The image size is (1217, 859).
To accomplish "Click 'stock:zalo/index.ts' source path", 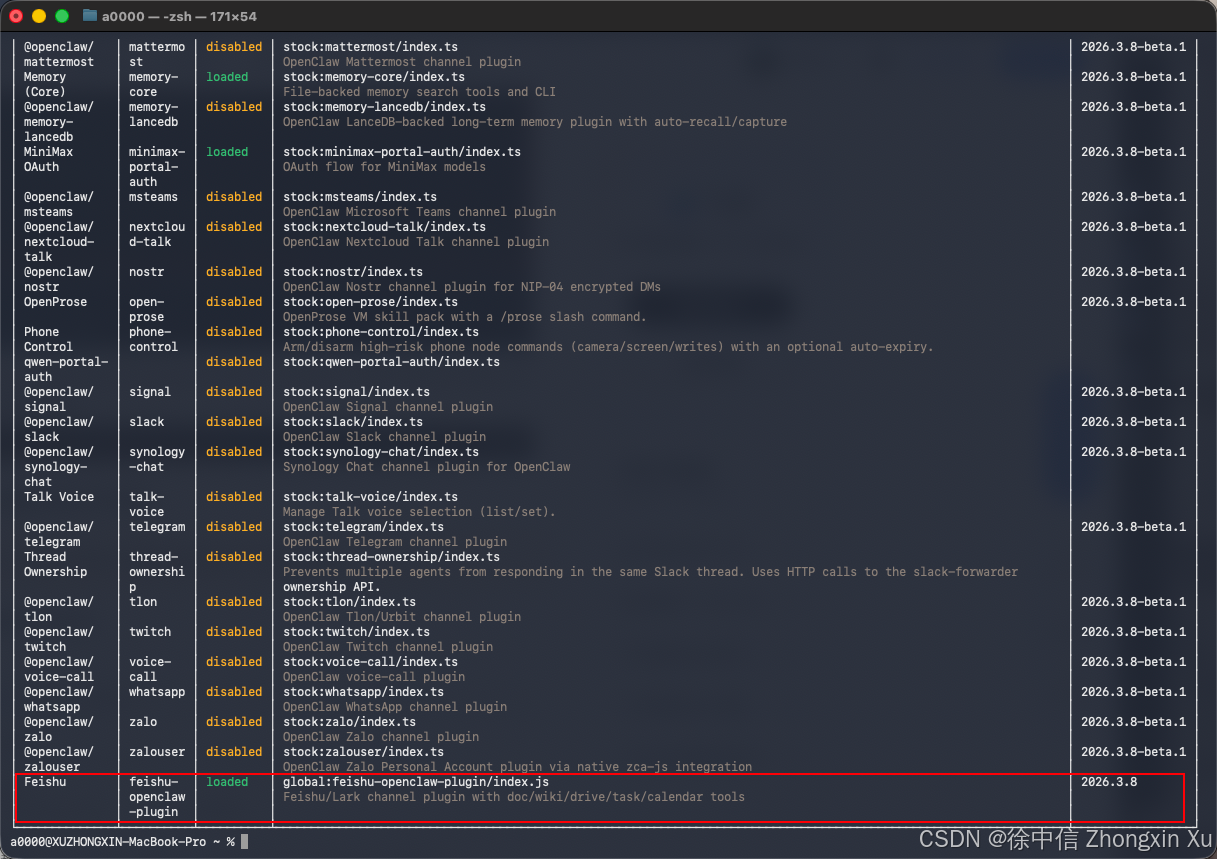I will (349, 722).
